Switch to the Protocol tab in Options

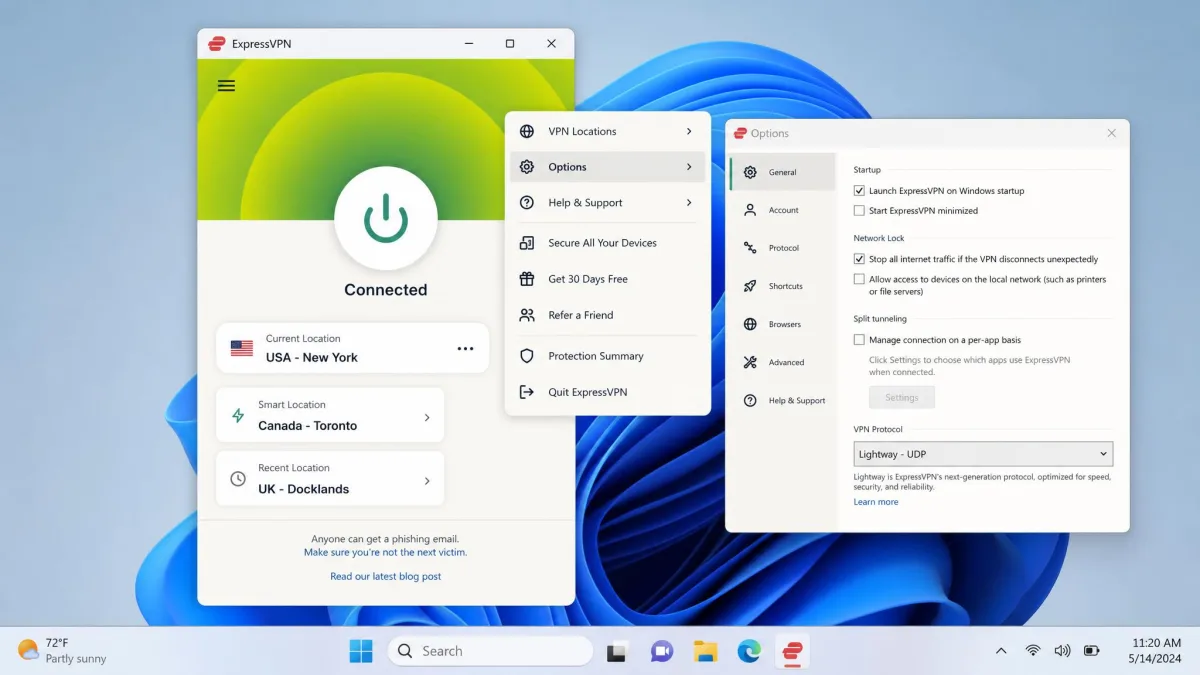[x=783, y=248]
